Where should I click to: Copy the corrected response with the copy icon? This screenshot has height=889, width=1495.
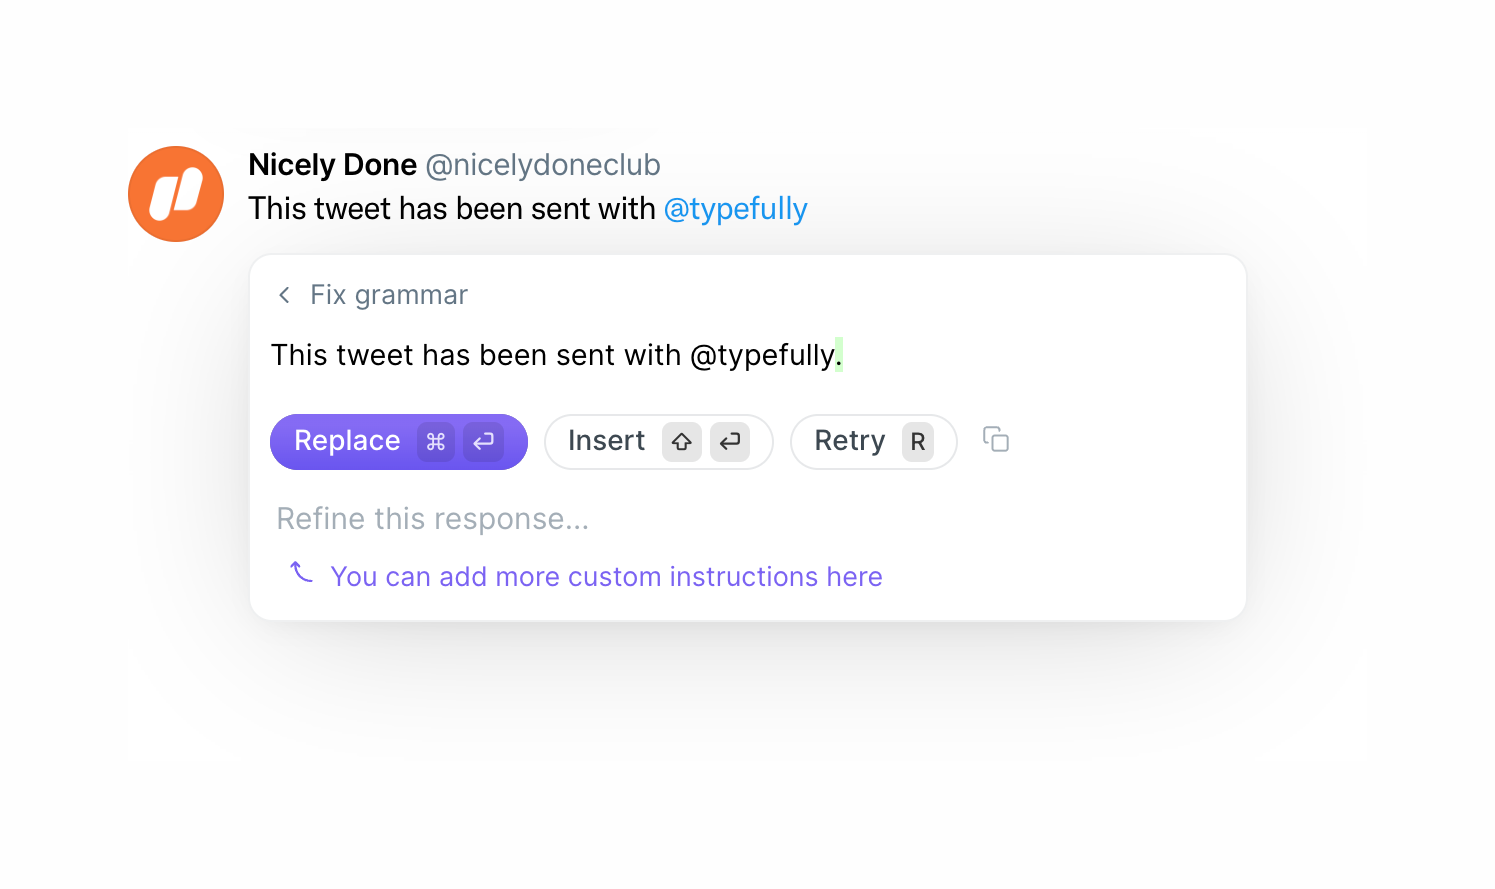(996, 439)
